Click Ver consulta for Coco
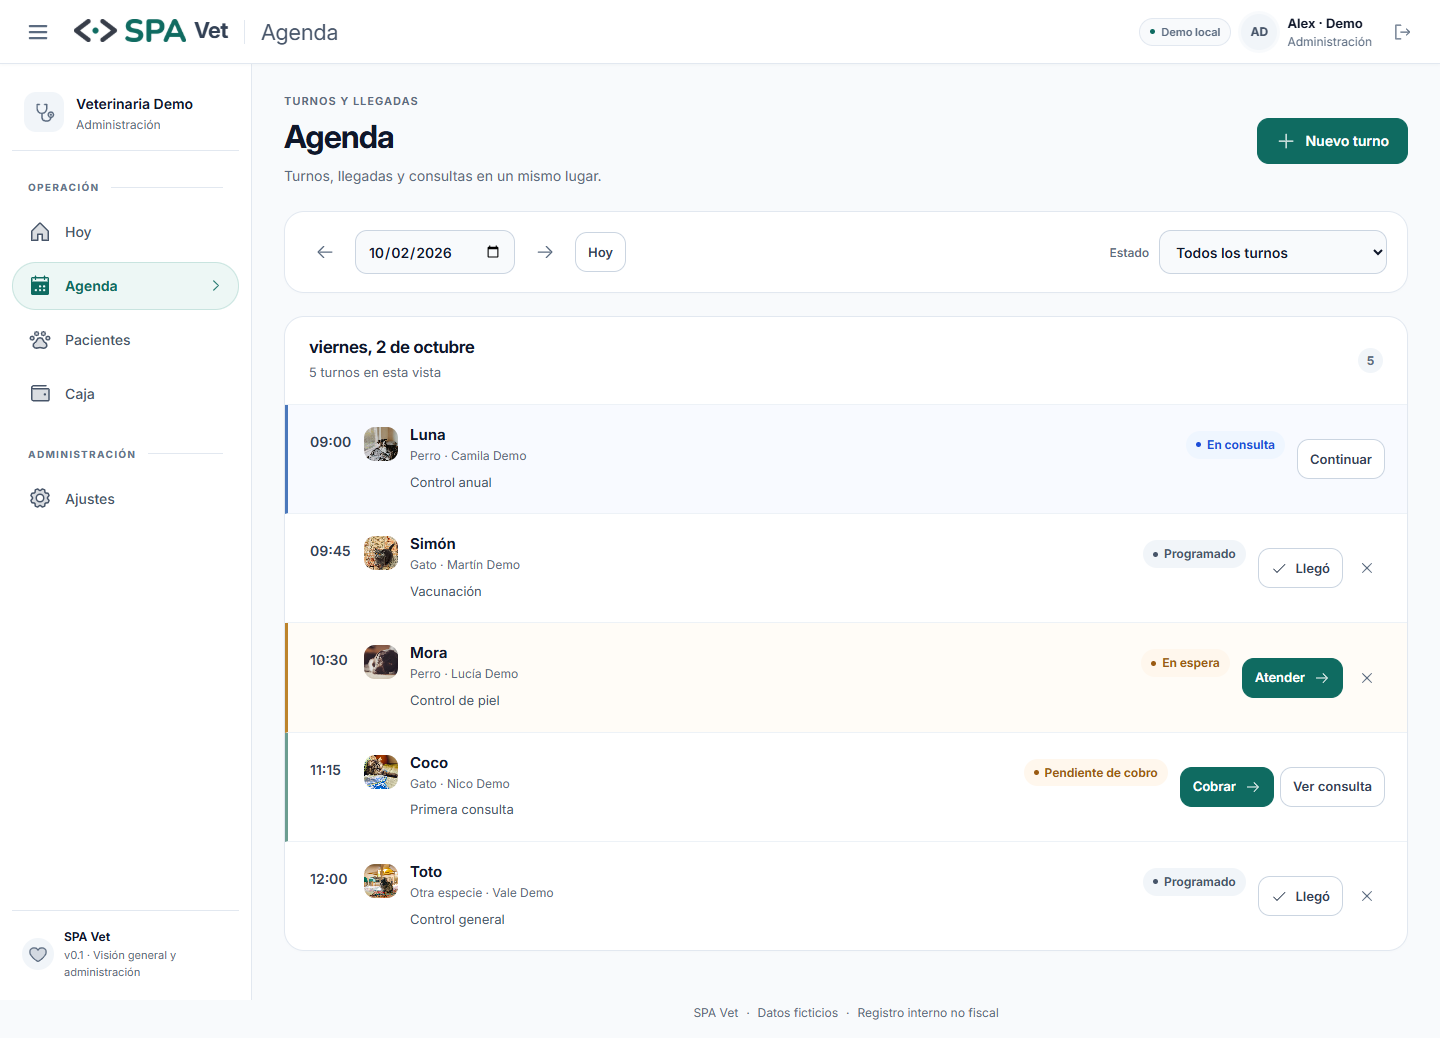The height and width of the screenshot is (1038, 1440). pyautogui.click(x=1332, y=787)
